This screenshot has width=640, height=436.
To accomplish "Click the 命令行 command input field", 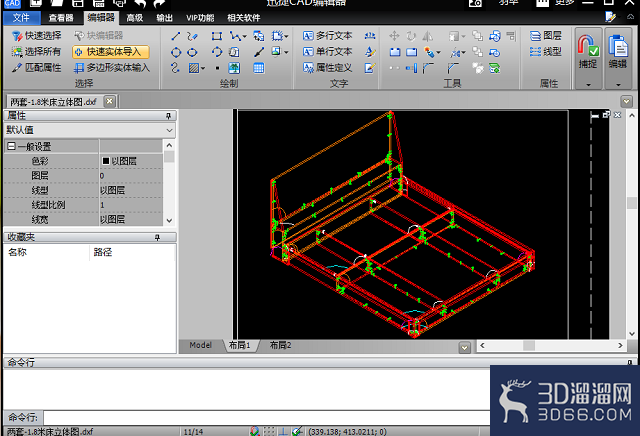I will (267, 418).
